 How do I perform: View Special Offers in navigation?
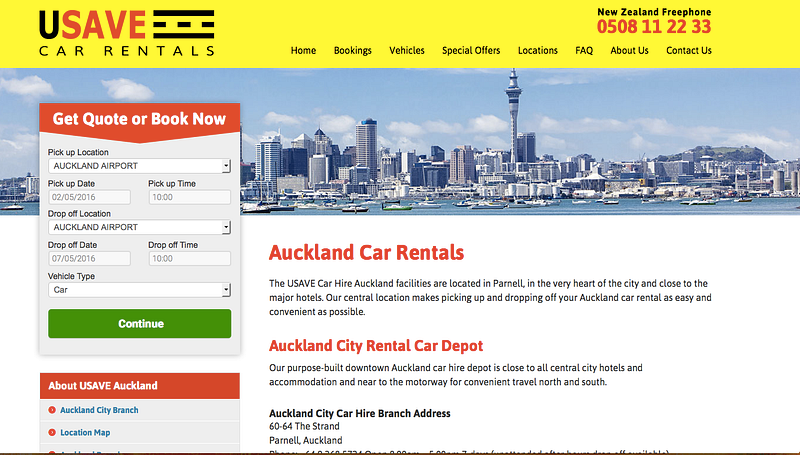coord(471,50)
